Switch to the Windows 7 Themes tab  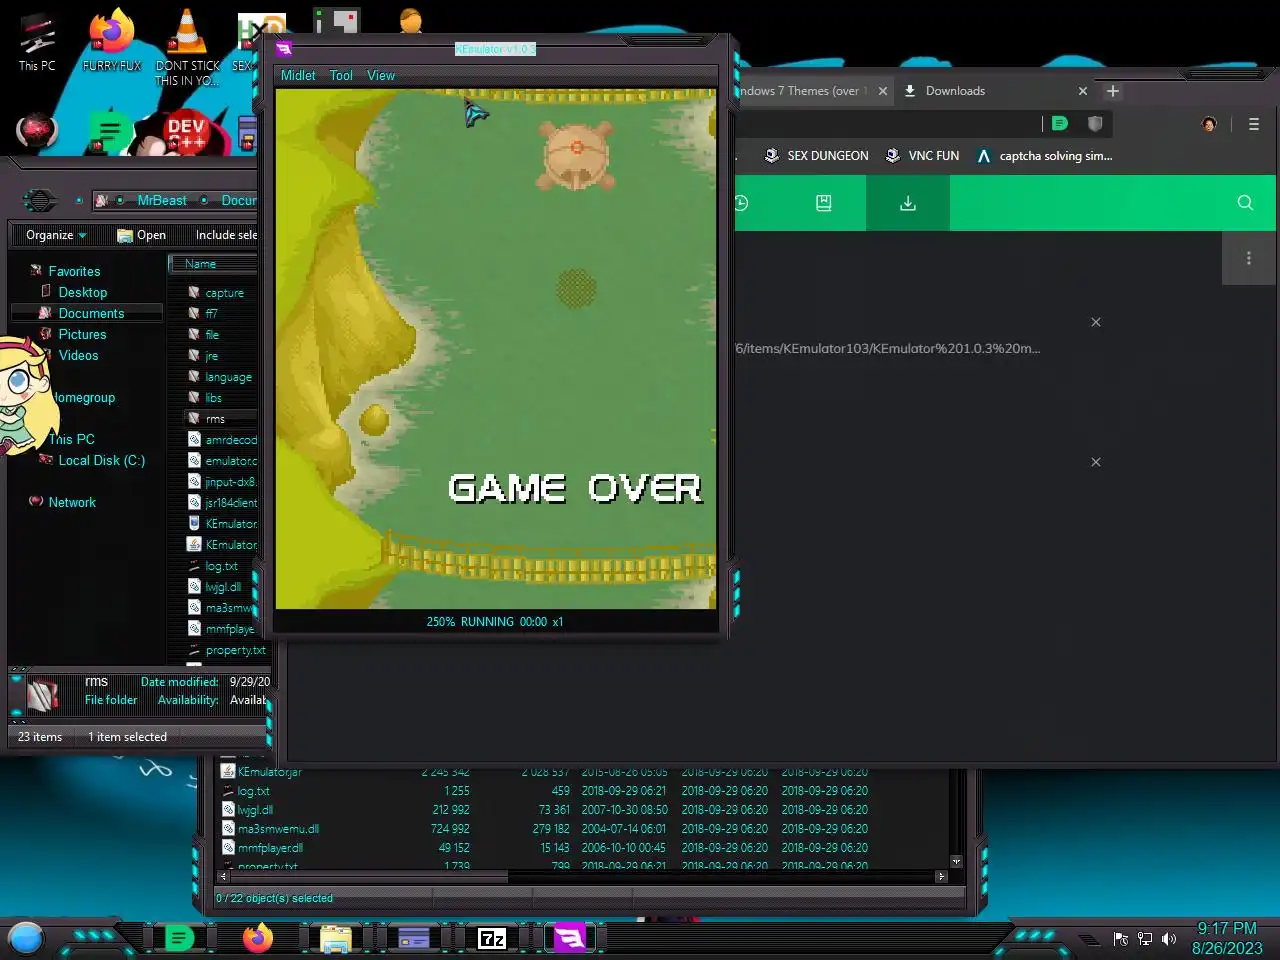(805, 91)
